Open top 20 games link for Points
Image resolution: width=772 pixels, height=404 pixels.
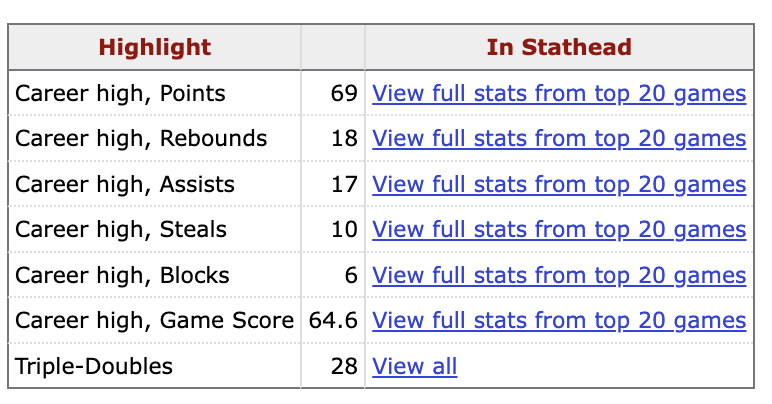click(x=559, y=94)
